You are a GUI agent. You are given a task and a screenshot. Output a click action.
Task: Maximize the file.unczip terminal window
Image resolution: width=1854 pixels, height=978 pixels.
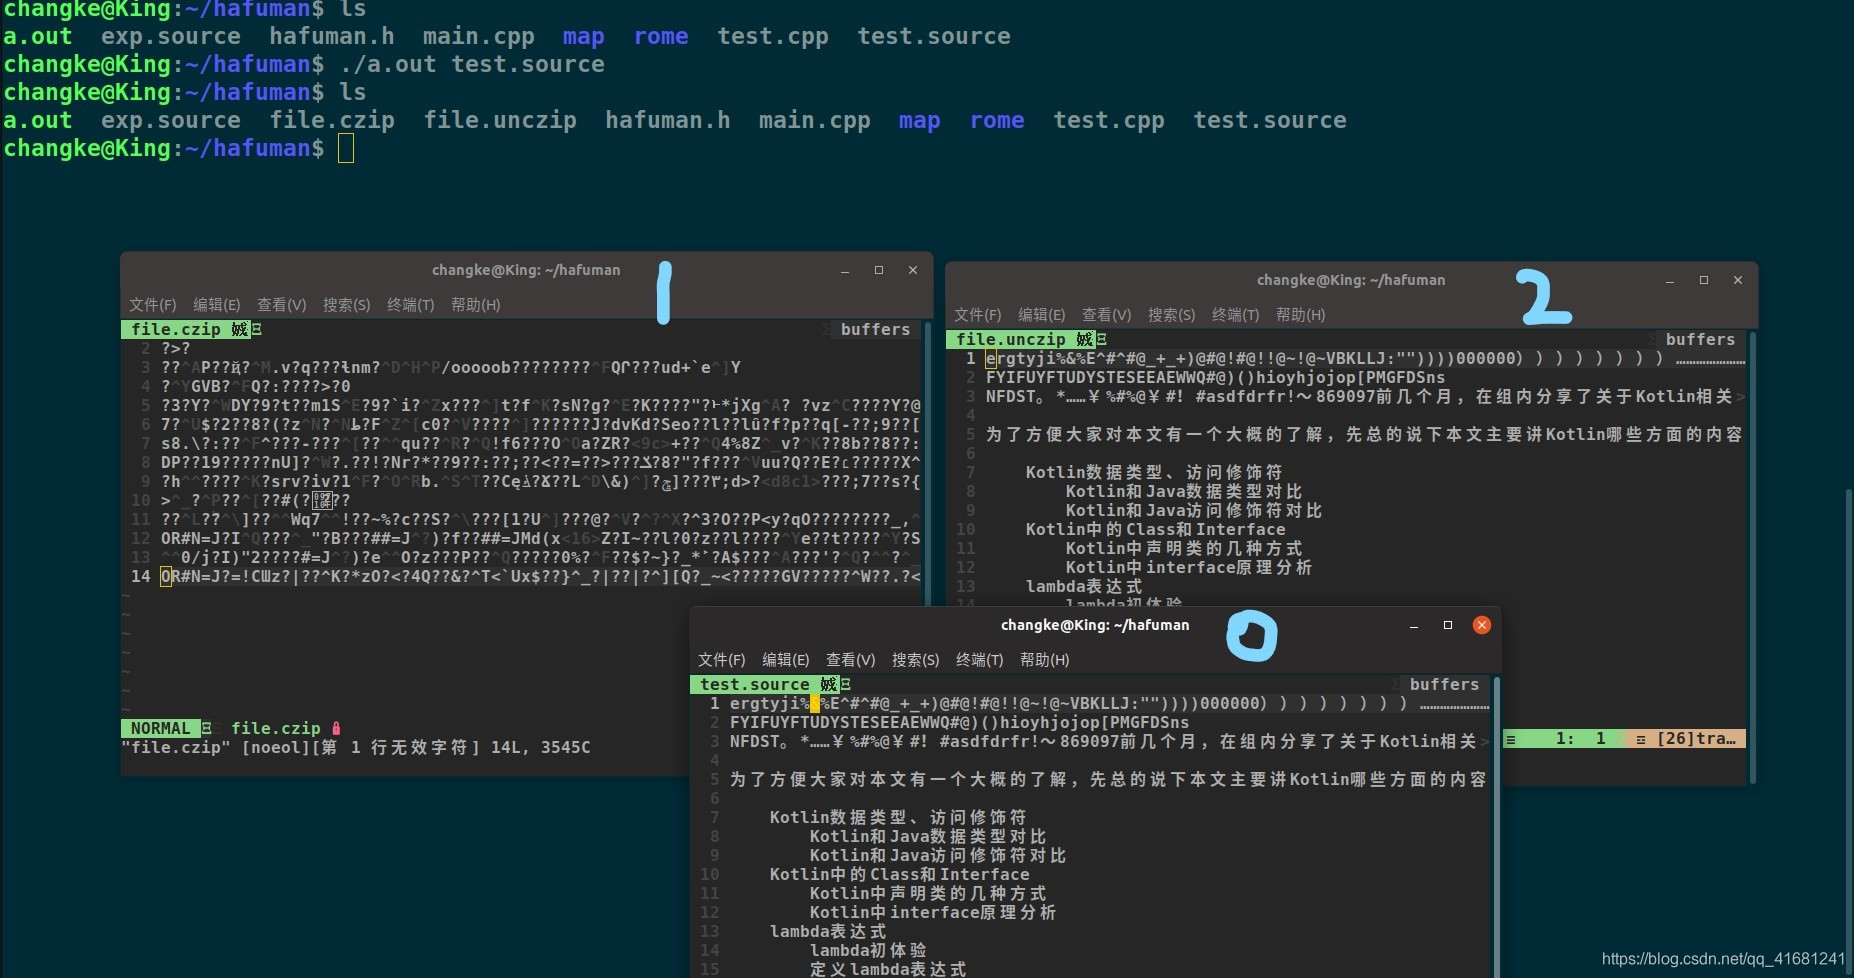1703,280
